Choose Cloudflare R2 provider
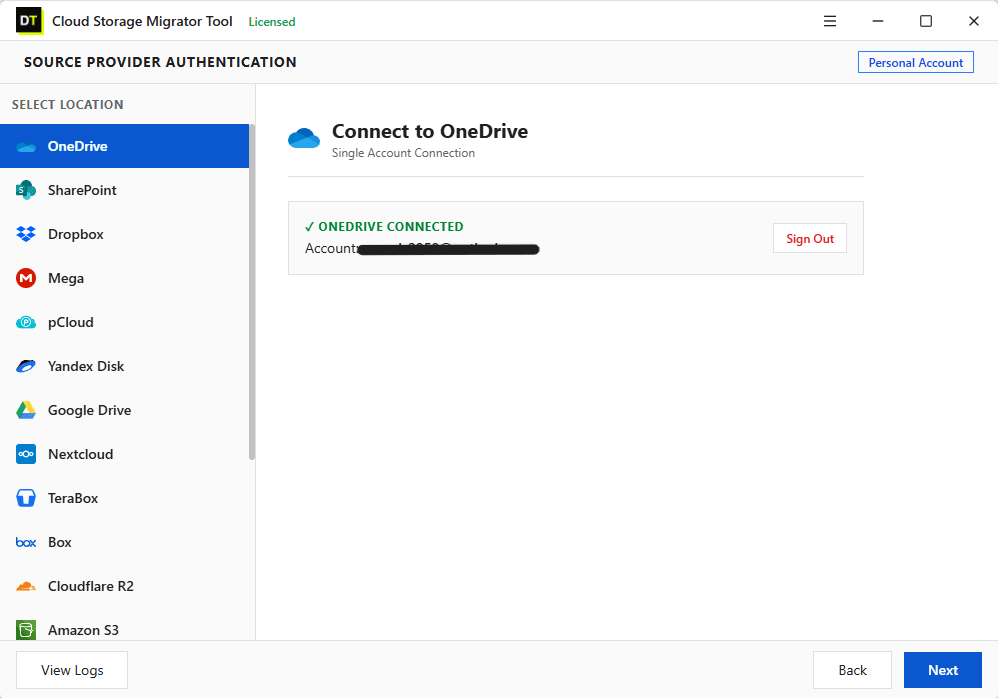The height and width of the screenshot is (698, 998). click(125, 586)
